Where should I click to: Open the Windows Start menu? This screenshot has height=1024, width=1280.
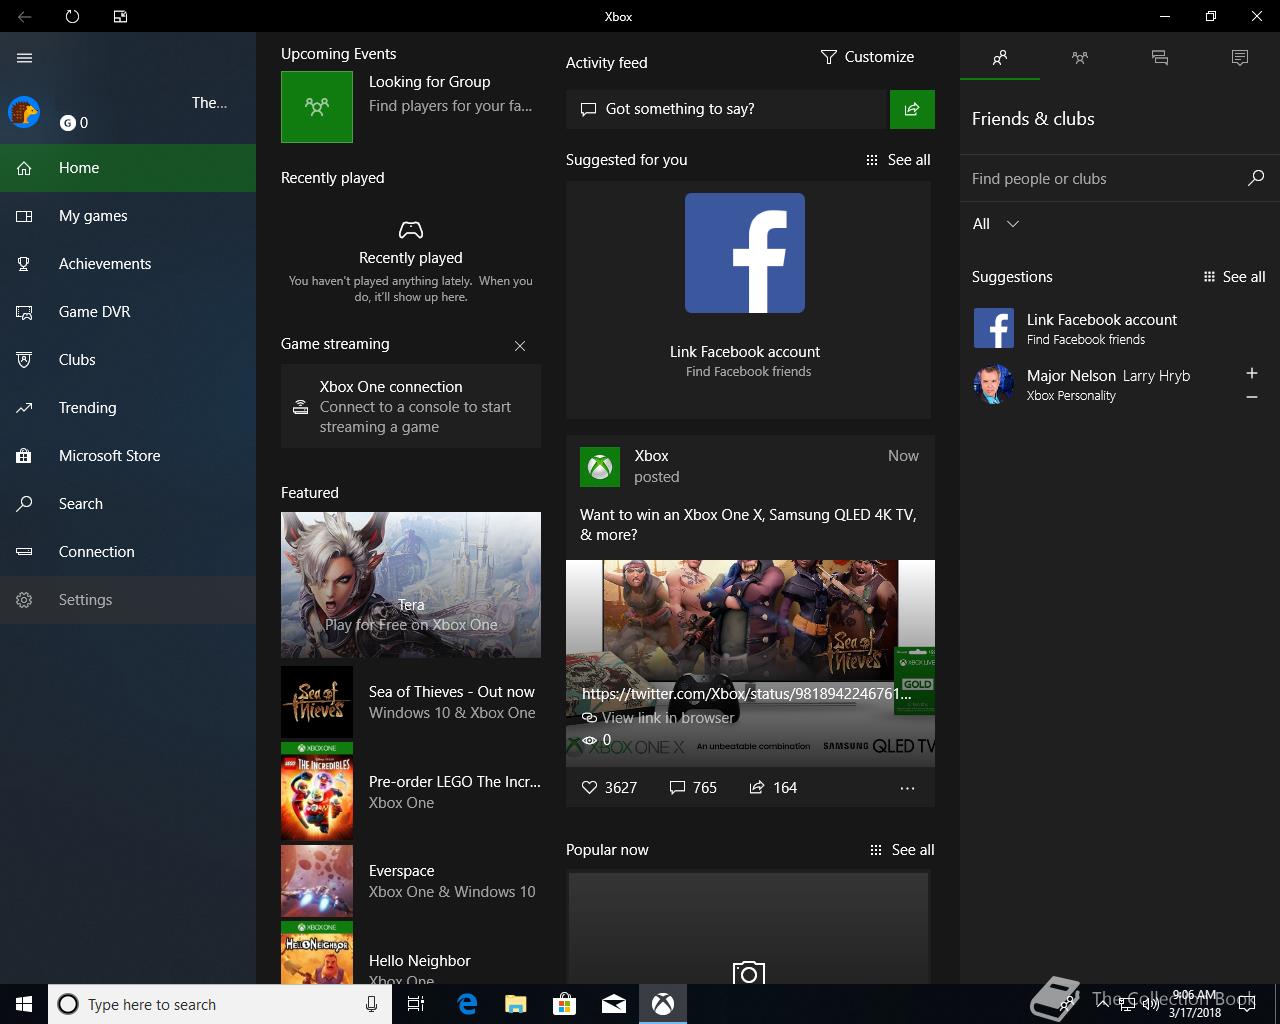24,1004
